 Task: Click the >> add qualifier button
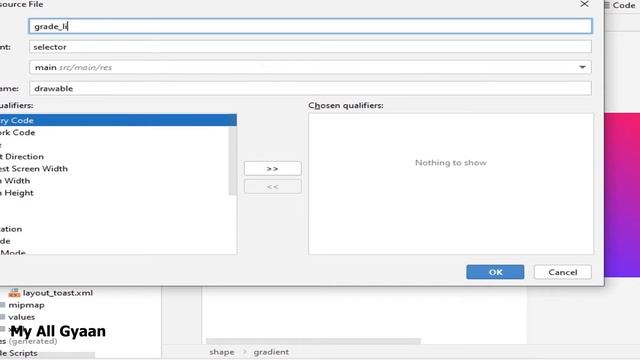click(273, 169)
